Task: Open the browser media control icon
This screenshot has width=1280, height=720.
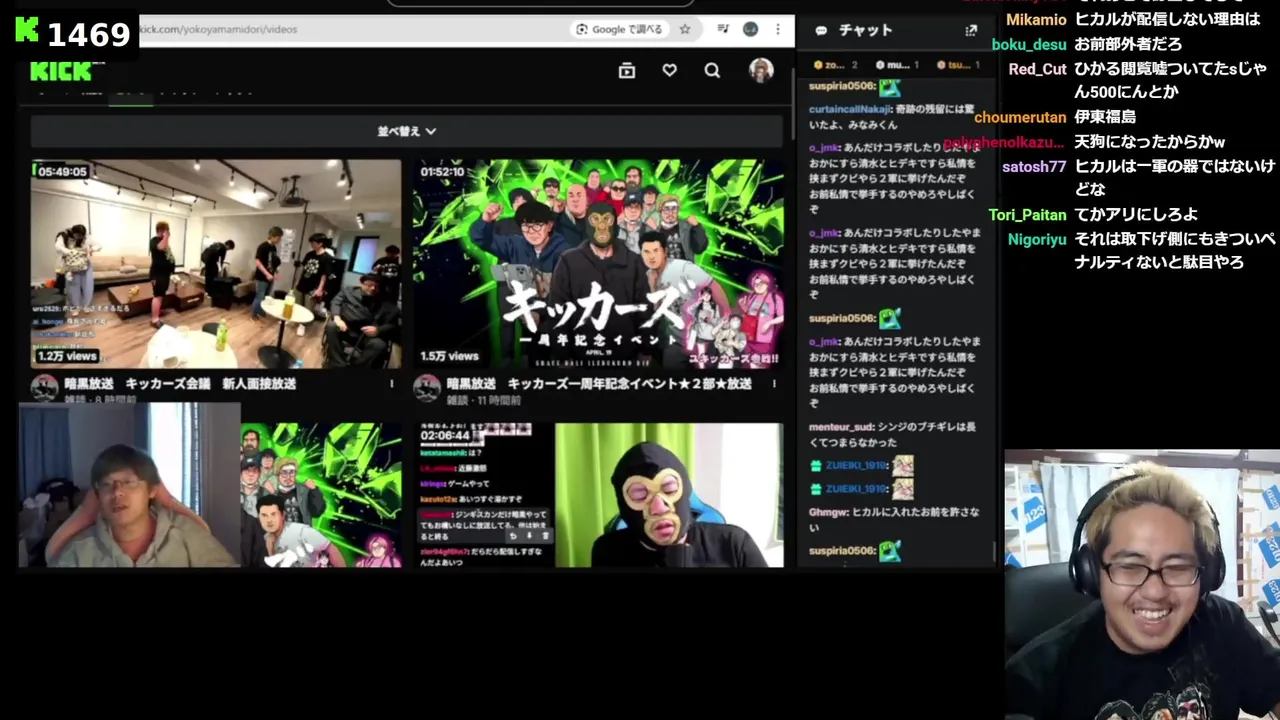Action: click(x=723, y=29)
